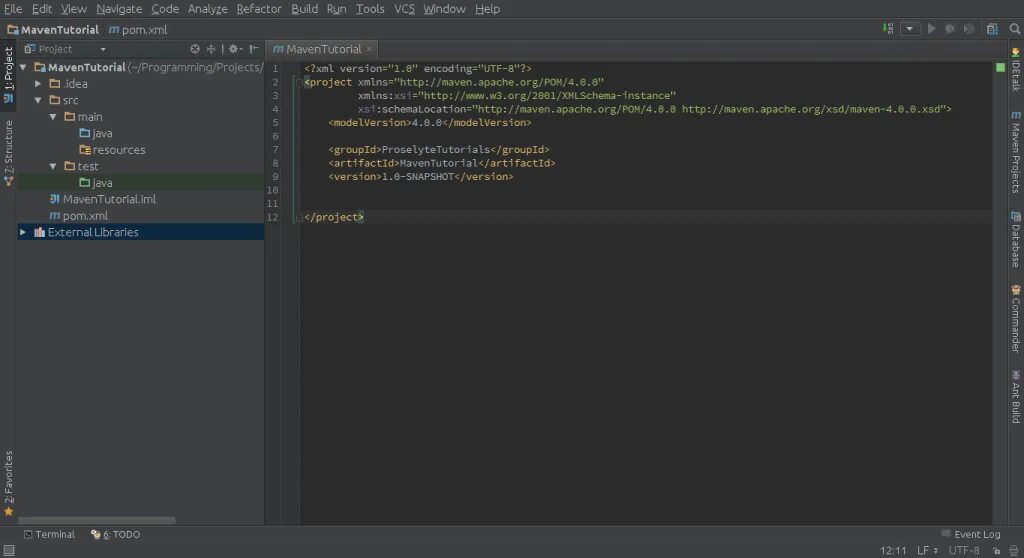Toggle the read-only lock icon

coord(997,551)
